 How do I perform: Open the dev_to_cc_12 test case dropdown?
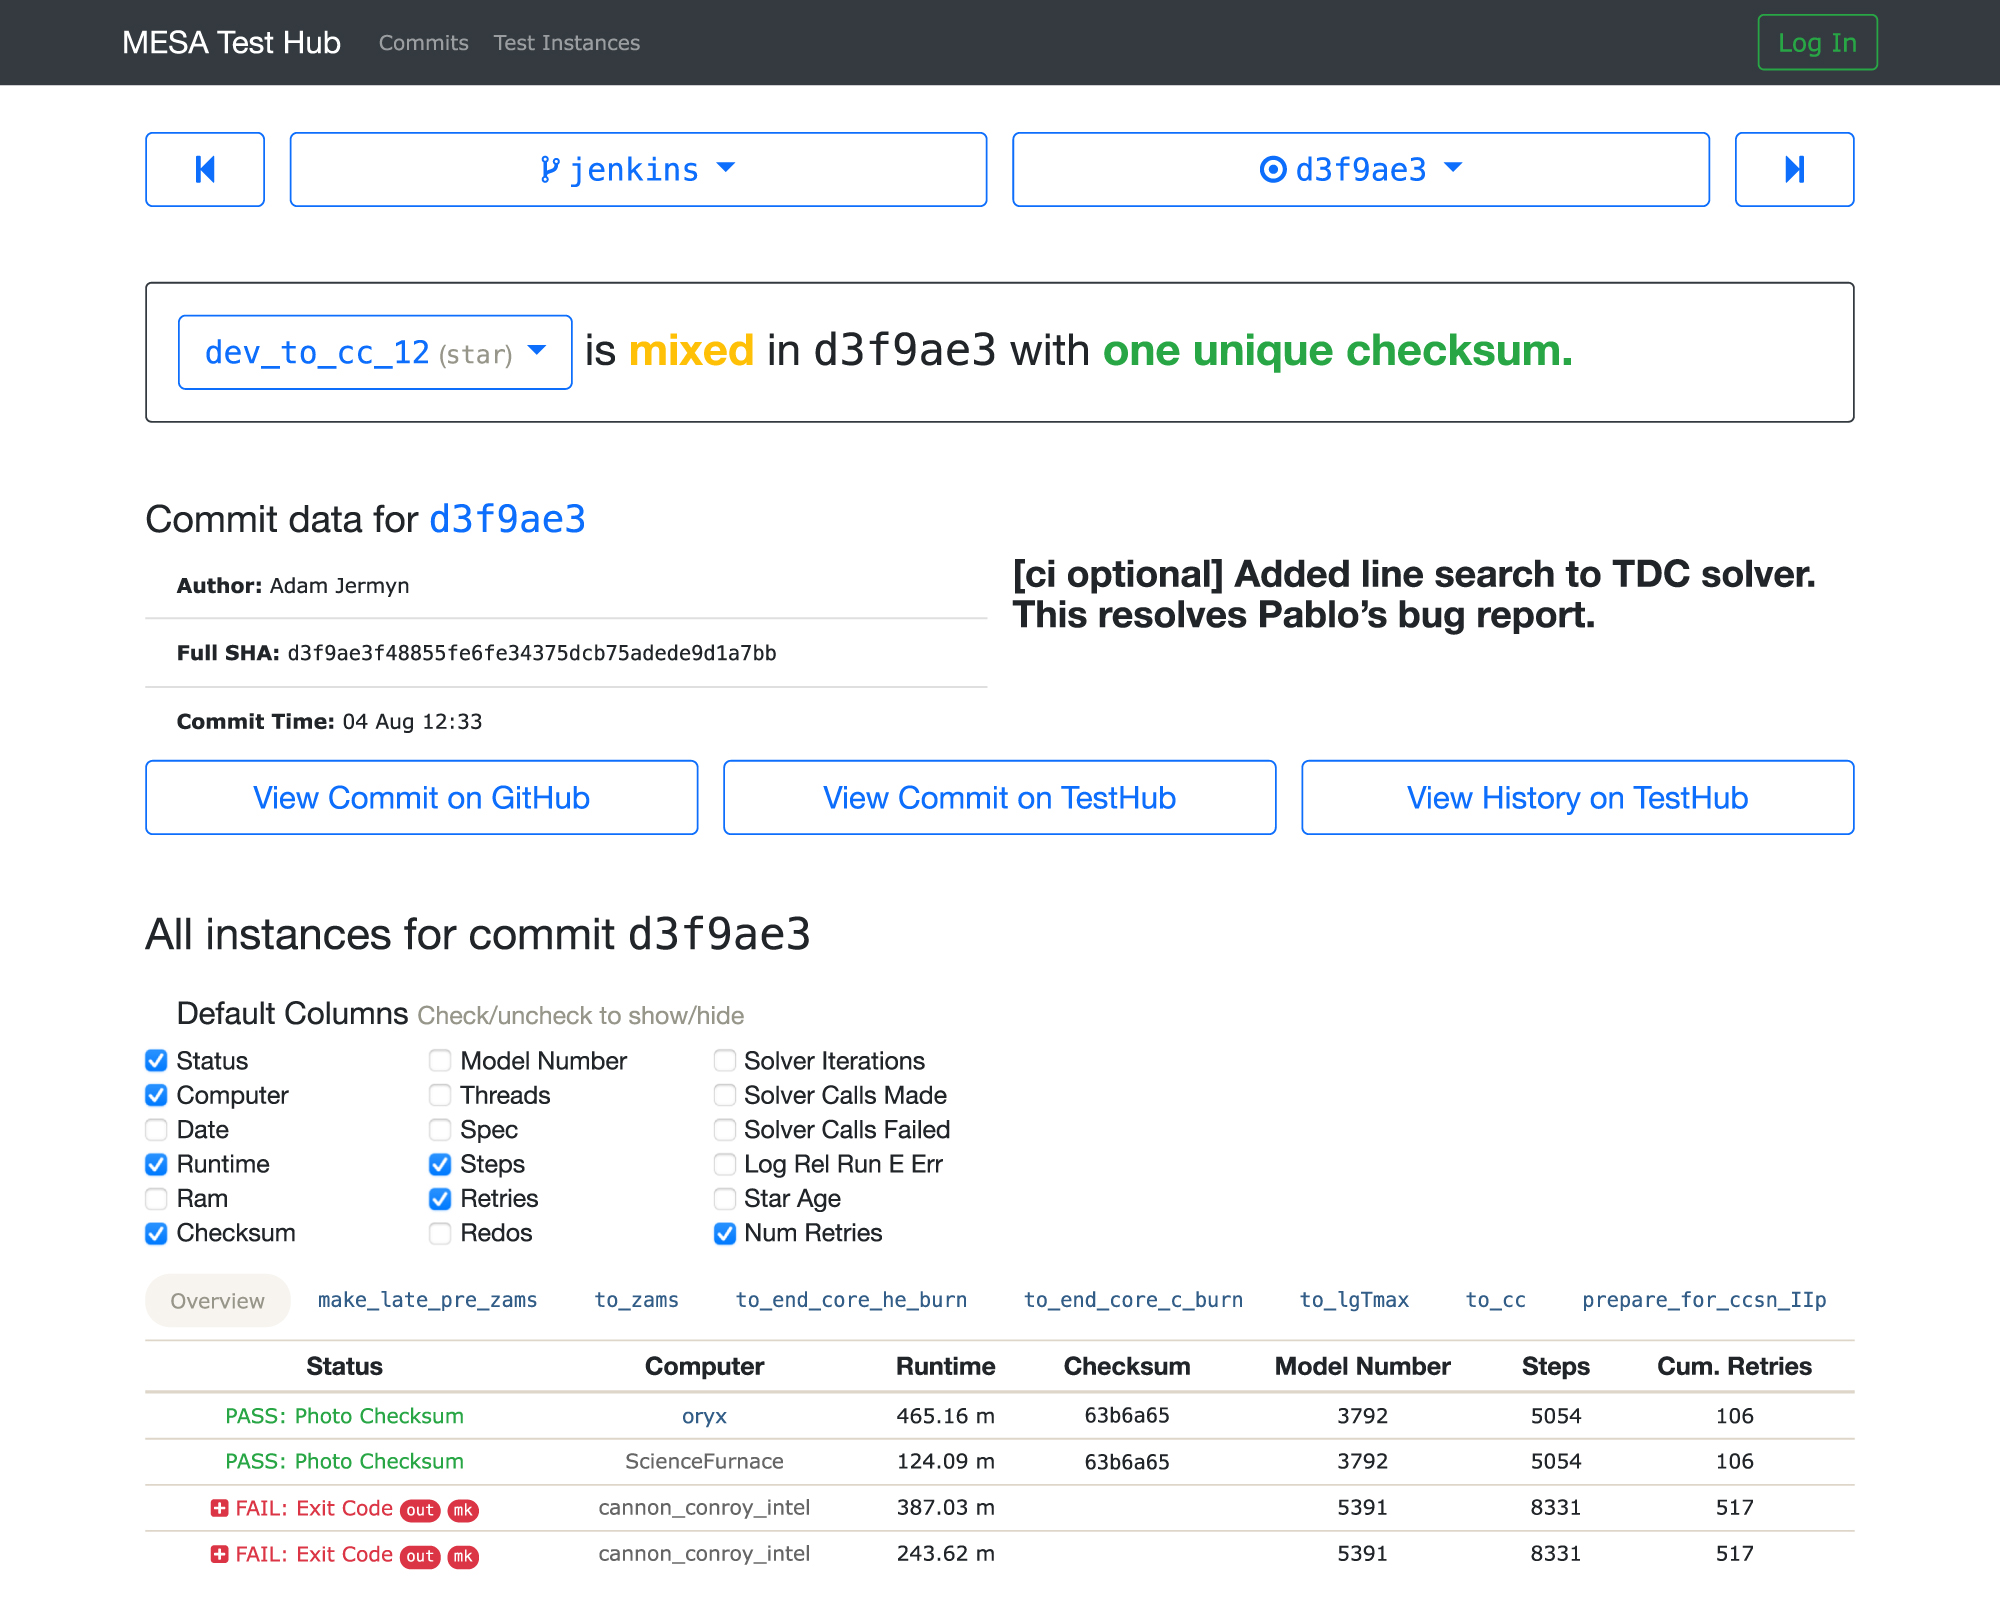click(375, 352)
